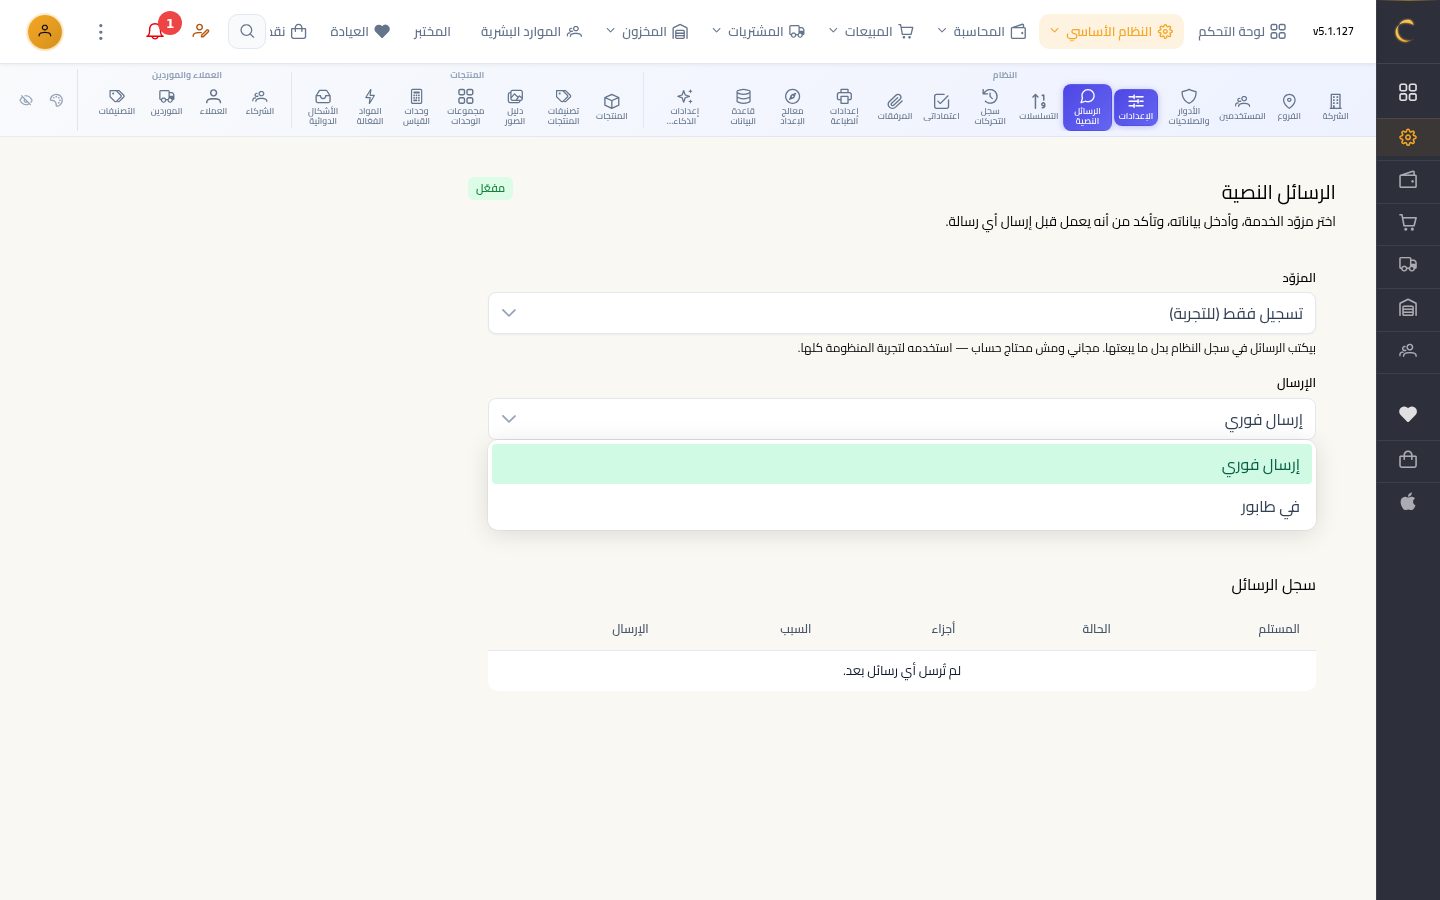Choose the في طابور queue option
The image size is (1440, 900).
coord(902,507)
